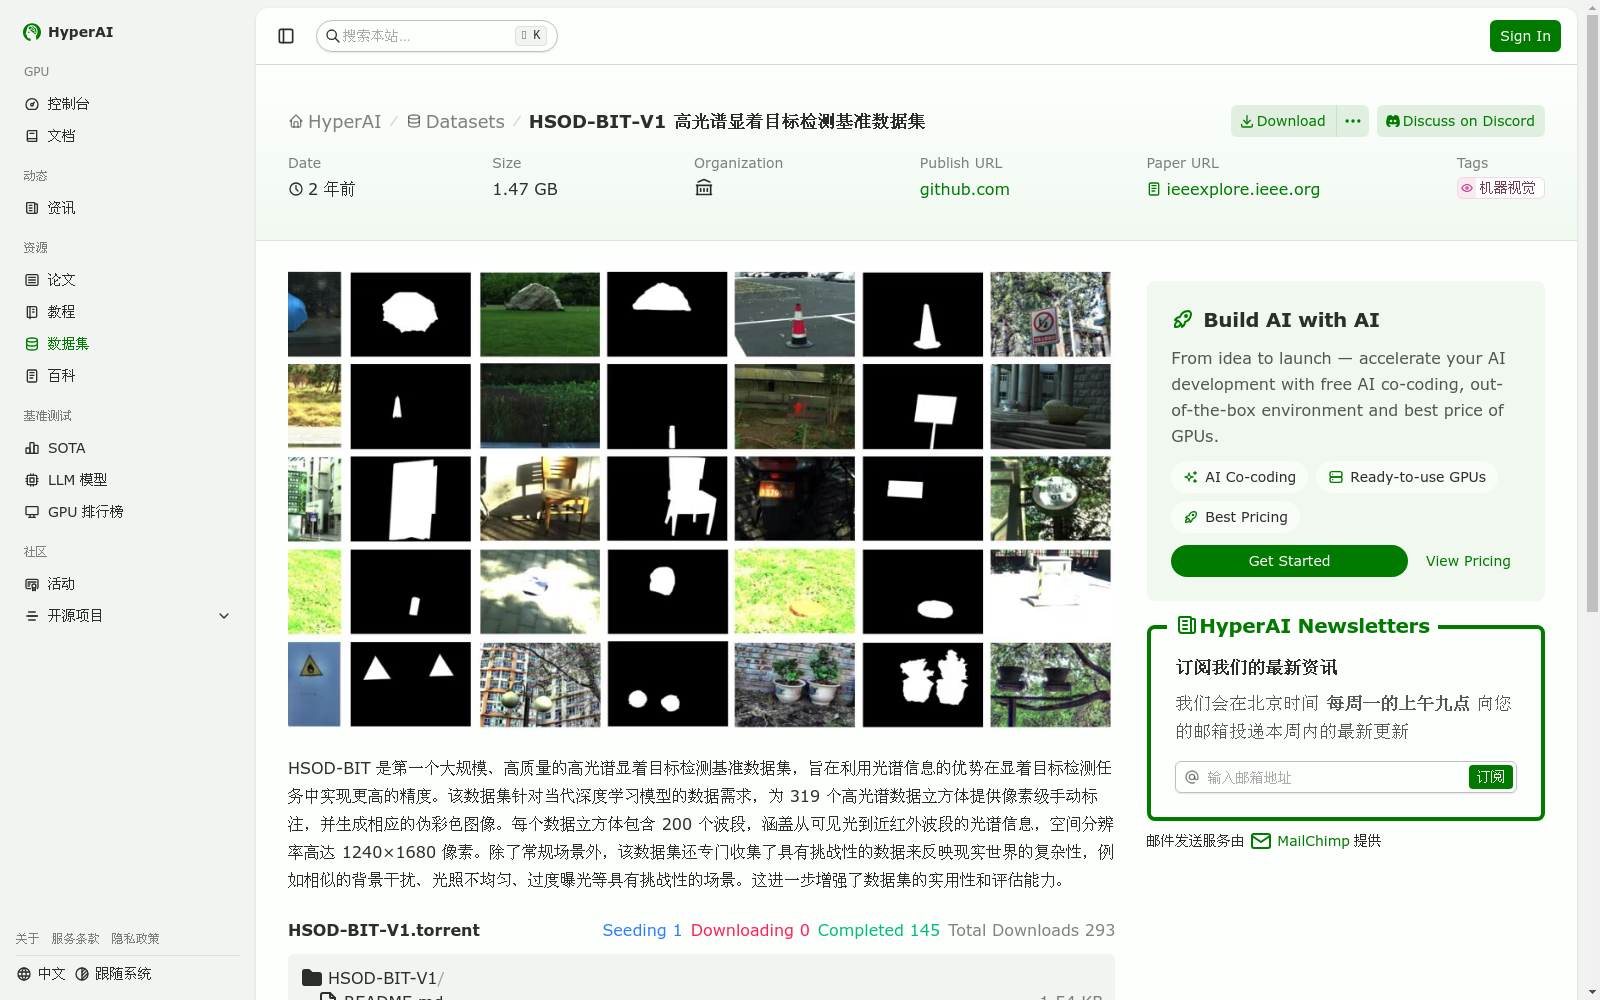Click the HSOD-BIT-V1 folder icon

(x=312, y=978)
